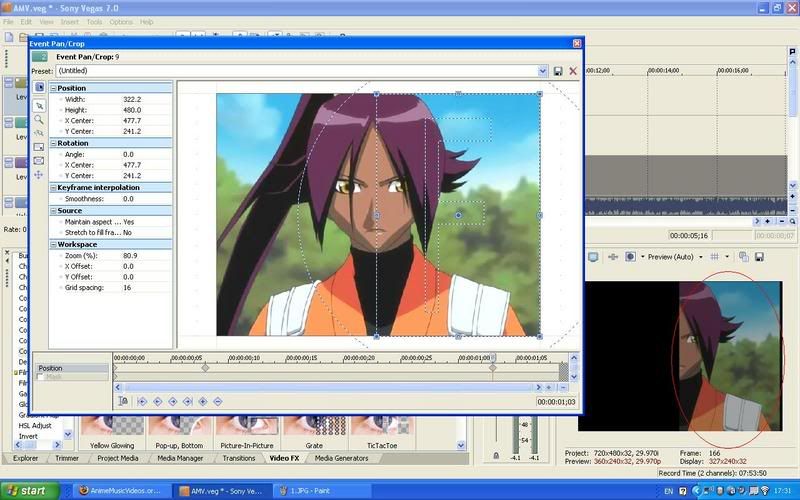The width and height of the screenshot is (800, 500).
Task: Click preview on external monitor icon
Action: tap(593, 257)
